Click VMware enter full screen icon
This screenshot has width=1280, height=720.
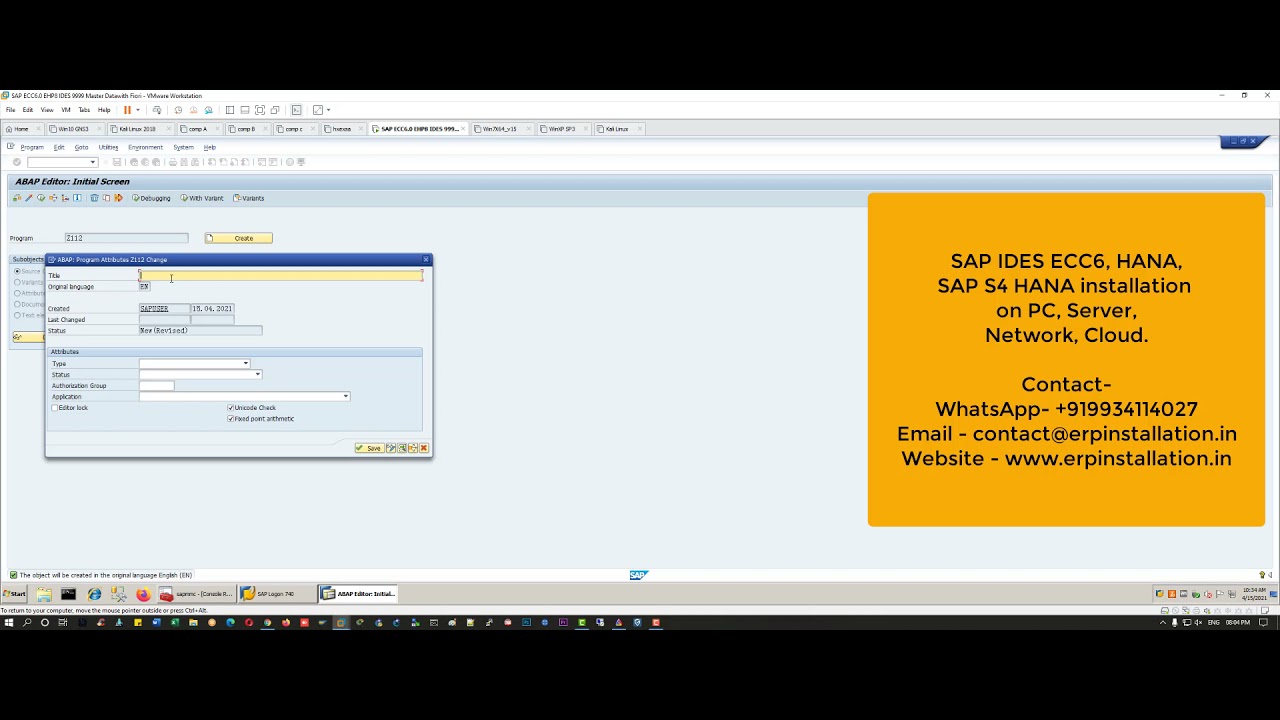click(260, 110)
